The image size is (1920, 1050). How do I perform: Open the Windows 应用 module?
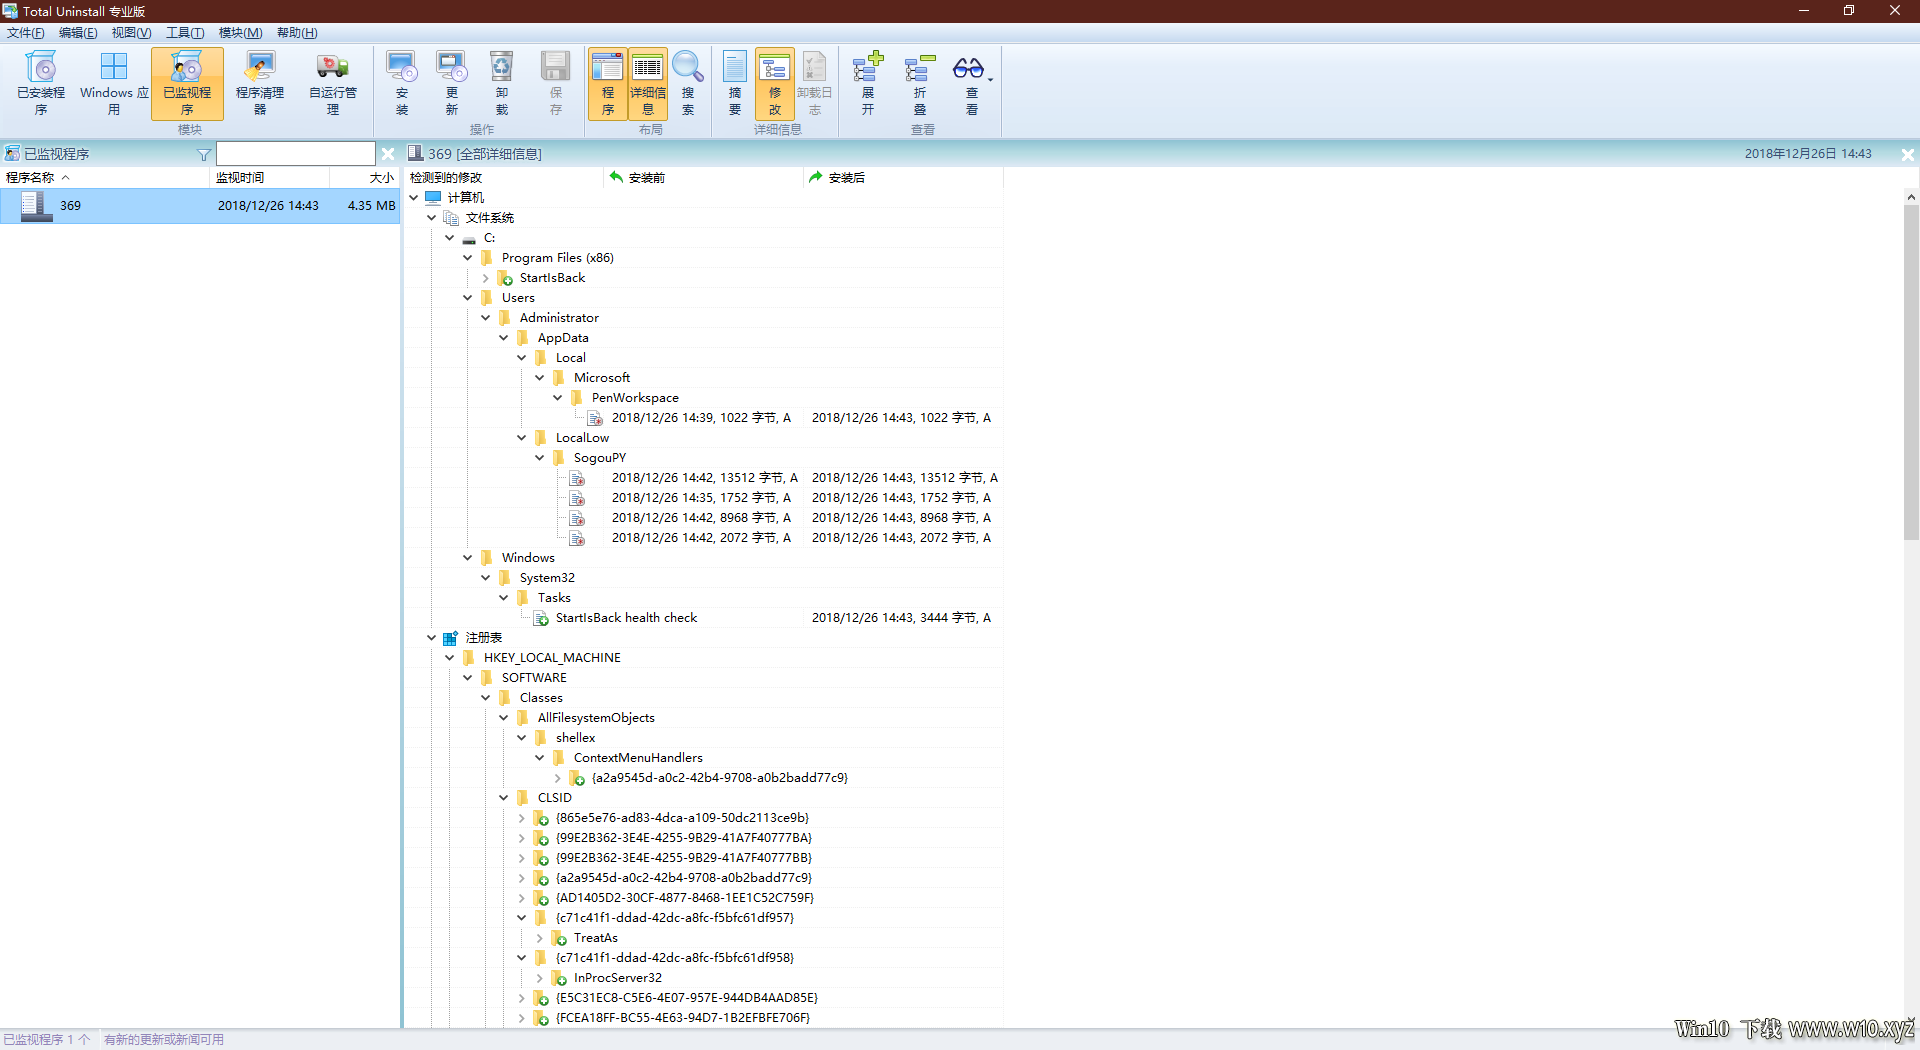[114, 84]
